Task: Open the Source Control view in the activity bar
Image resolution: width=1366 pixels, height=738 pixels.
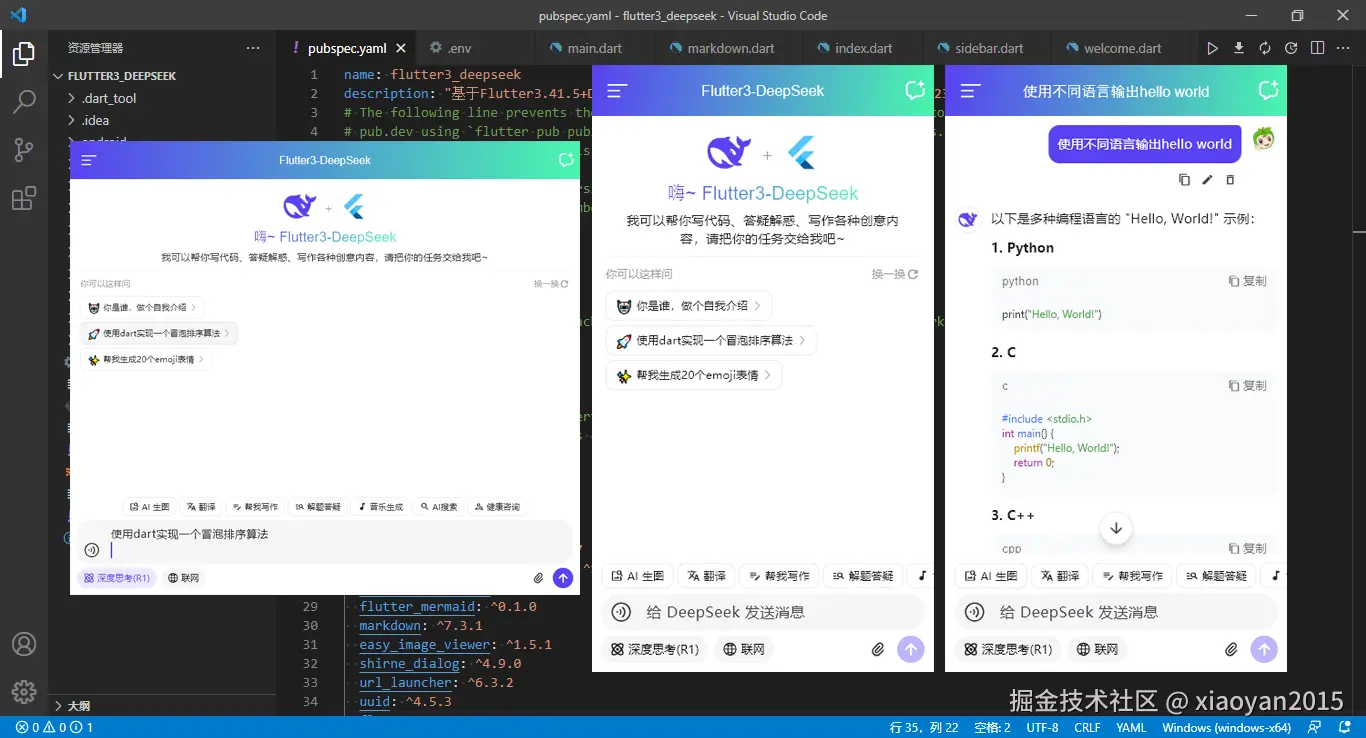Action: point(24,150)
